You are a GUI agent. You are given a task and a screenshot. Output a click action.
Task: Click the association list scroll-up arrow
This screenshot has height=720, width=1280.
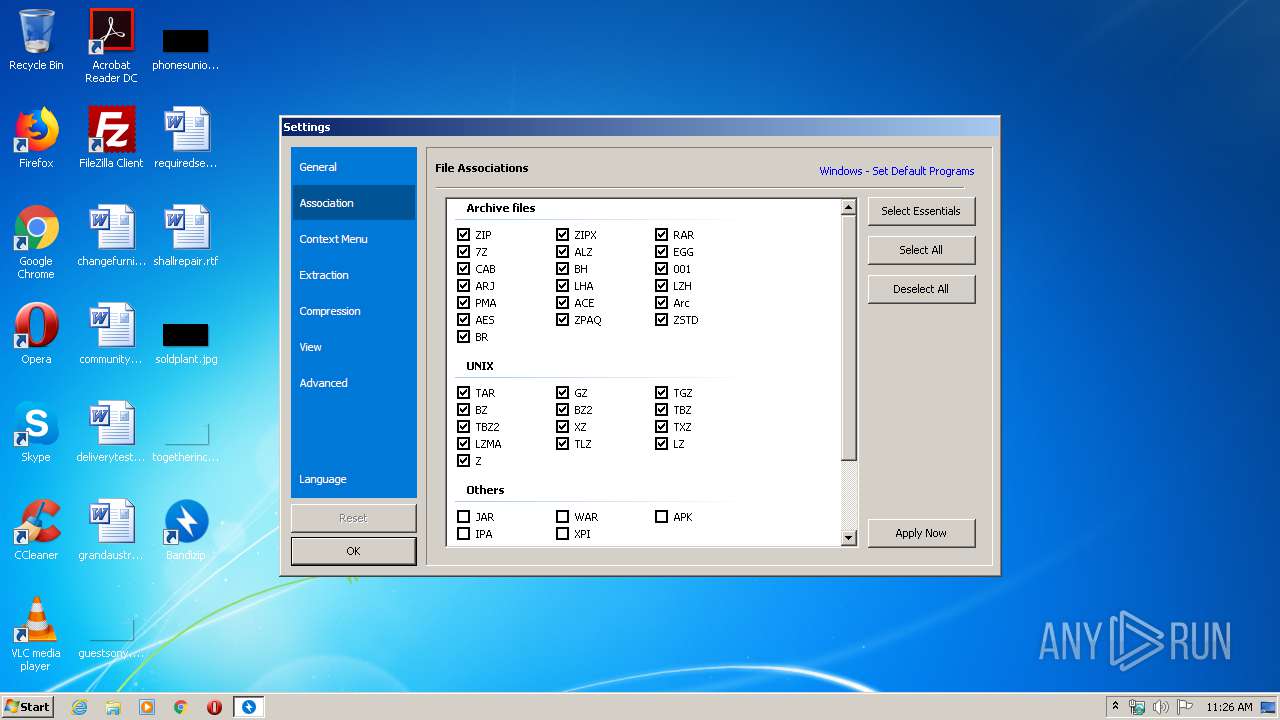[x=849, y=207]
